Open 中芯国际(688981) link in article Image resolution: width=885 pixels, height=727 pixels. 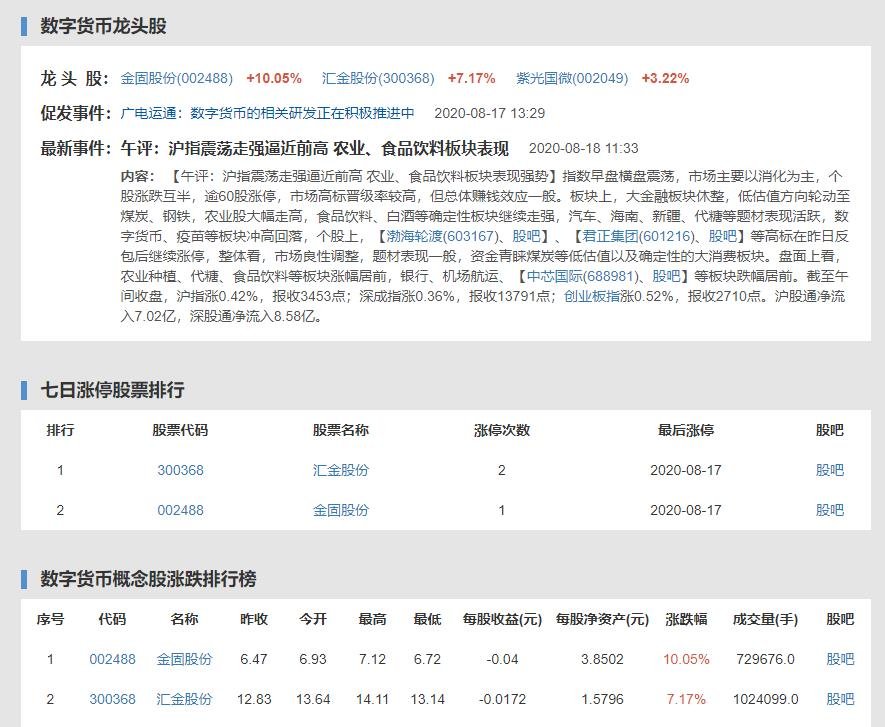(x=582, y=276)
